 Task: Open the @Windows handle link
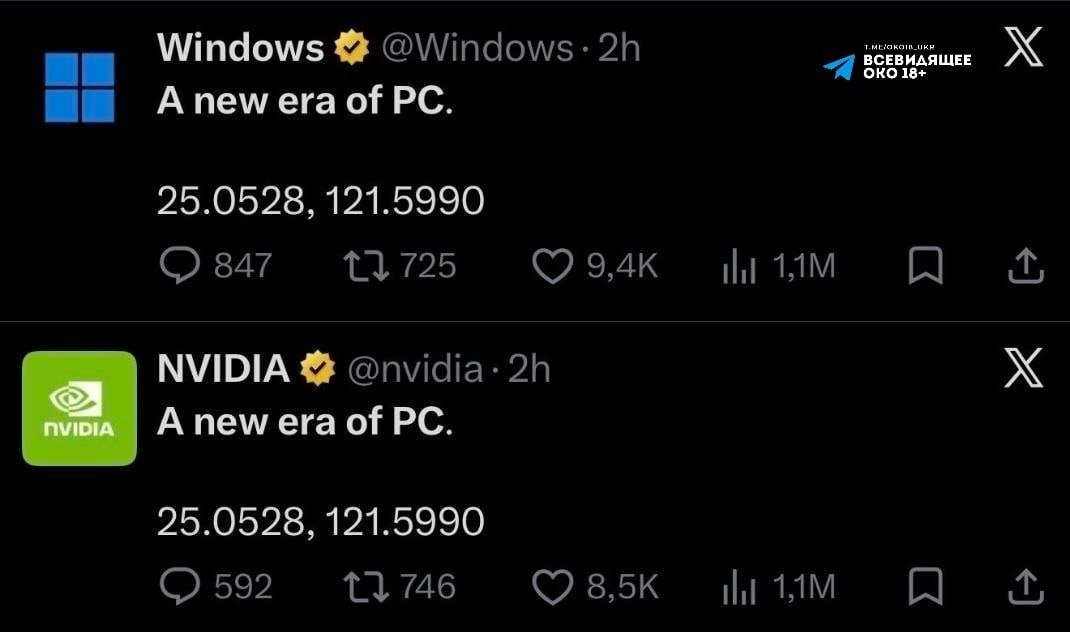coord(477,48)
